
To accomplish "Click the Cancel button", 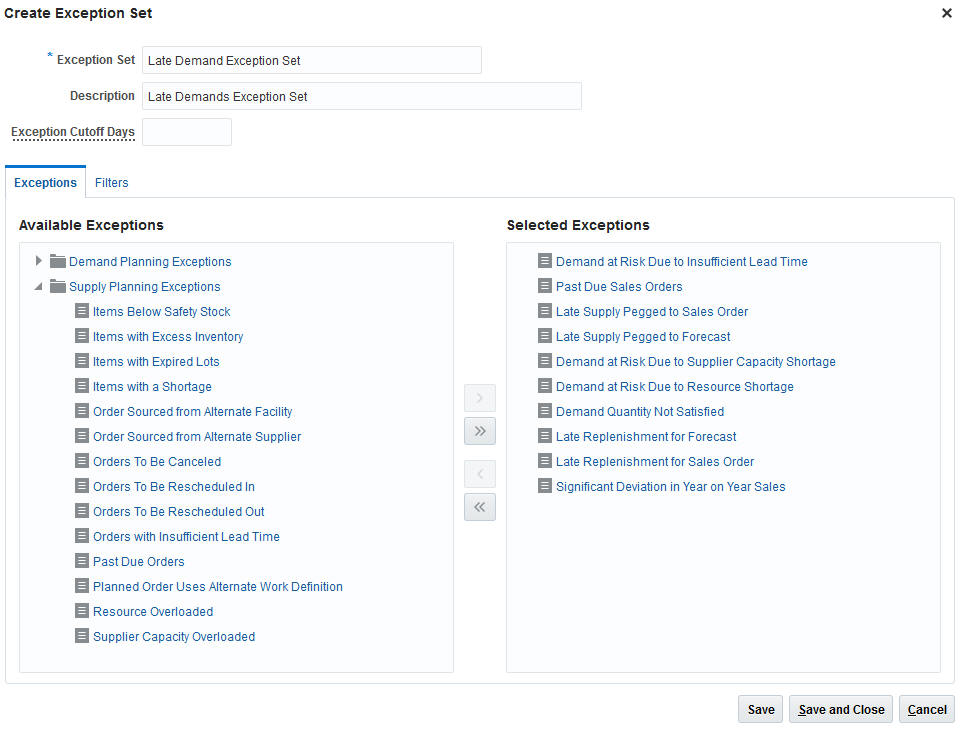I will 927,709.
